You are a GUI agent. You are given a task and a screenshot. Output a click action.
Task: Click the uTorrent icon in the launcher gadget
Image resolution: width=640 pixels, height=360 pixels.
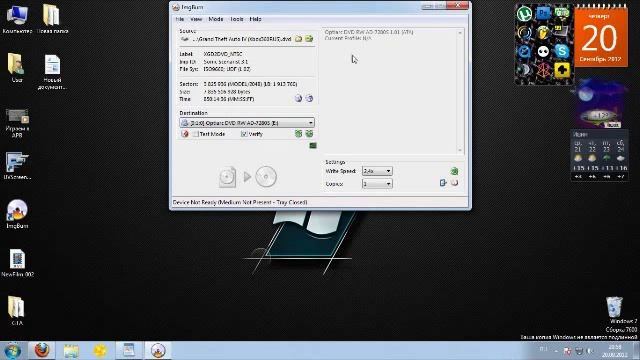tap(524, 13)
